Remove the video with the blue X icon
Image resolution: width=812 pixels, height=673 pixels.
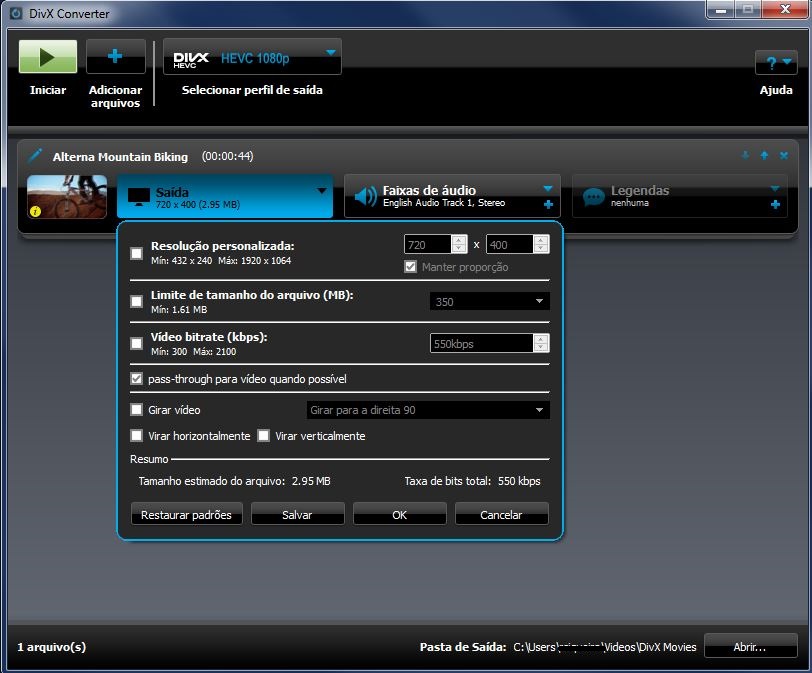784,155
